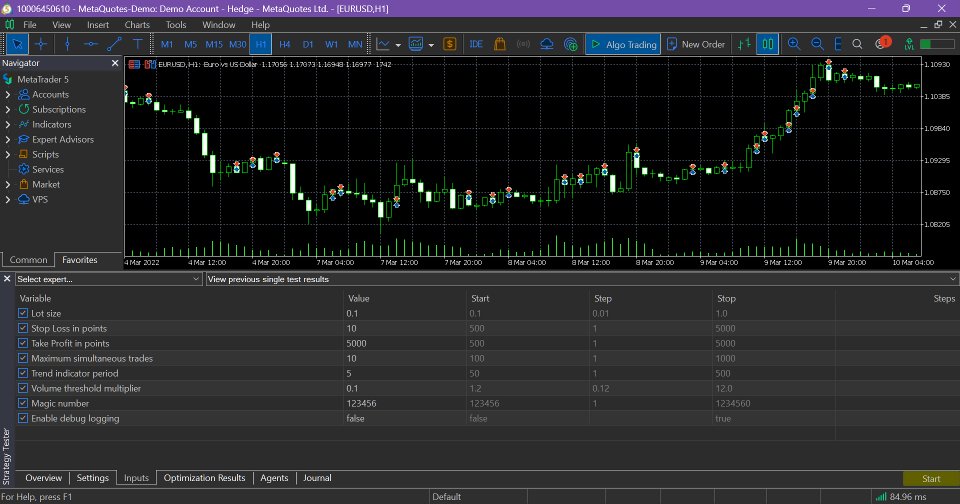This screenshot has width=960, height=504.
Task: Select the horizontal line drawing tool
Action: point(91,44)
